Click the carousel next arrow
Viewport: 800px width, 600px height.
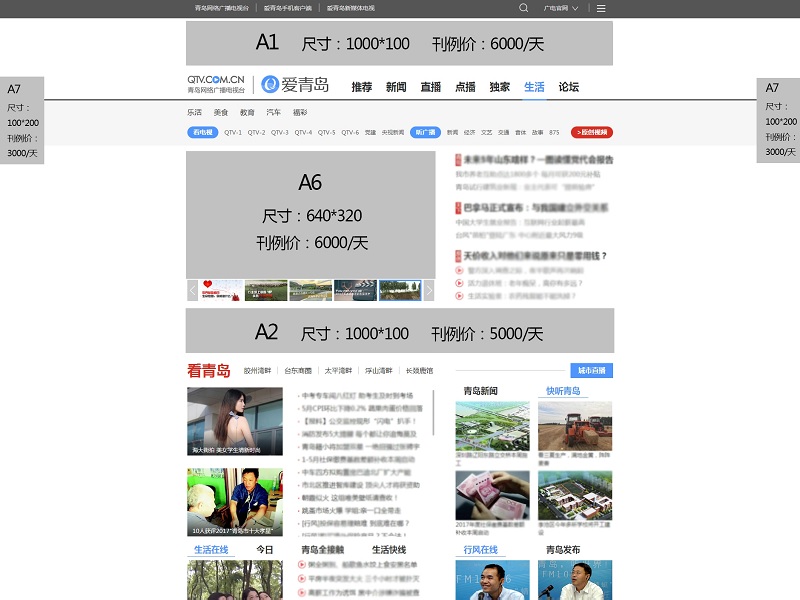pyautogui.click(x=429, y=290)
